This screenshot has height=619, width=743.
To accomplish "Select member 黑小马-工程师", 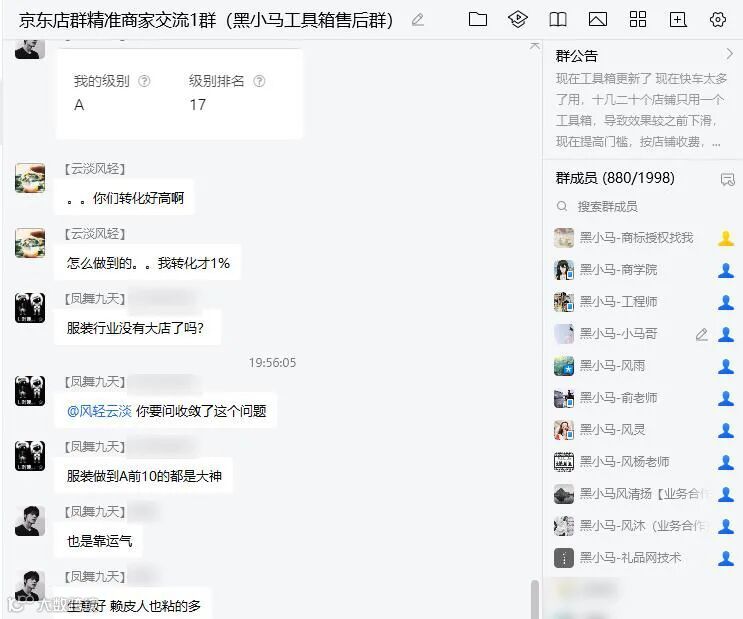I will [x=643, y=302].
